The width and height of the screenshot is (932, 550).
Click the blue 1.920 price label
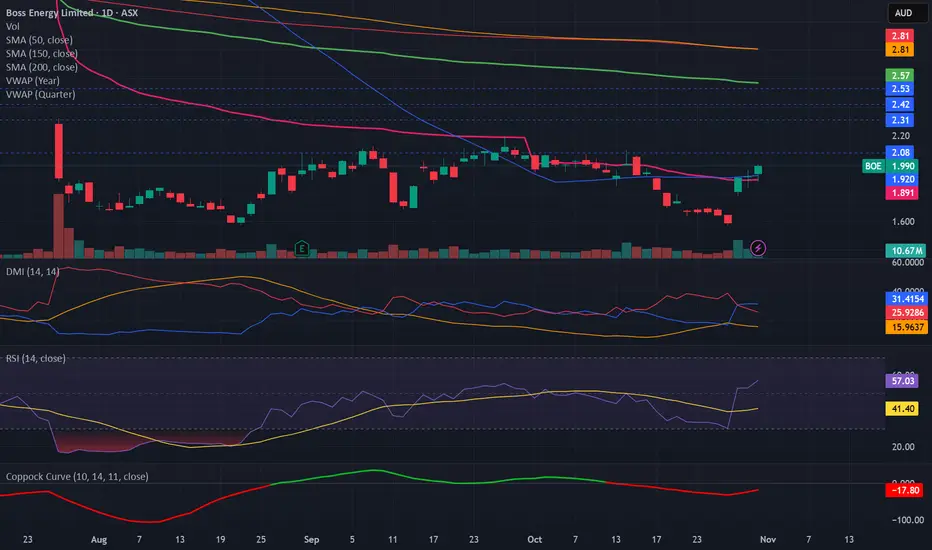[x=903, y=179]
